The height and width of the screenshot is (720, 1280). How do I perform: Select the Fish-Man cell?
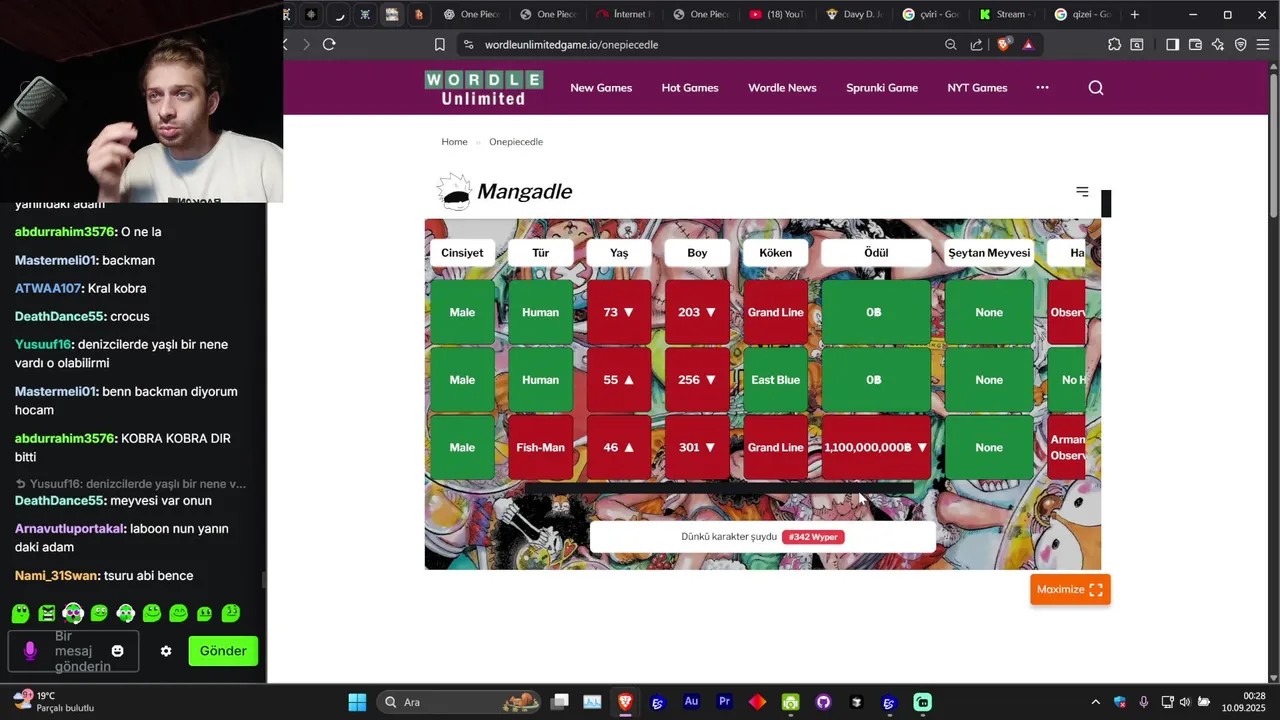pos(540,447)
